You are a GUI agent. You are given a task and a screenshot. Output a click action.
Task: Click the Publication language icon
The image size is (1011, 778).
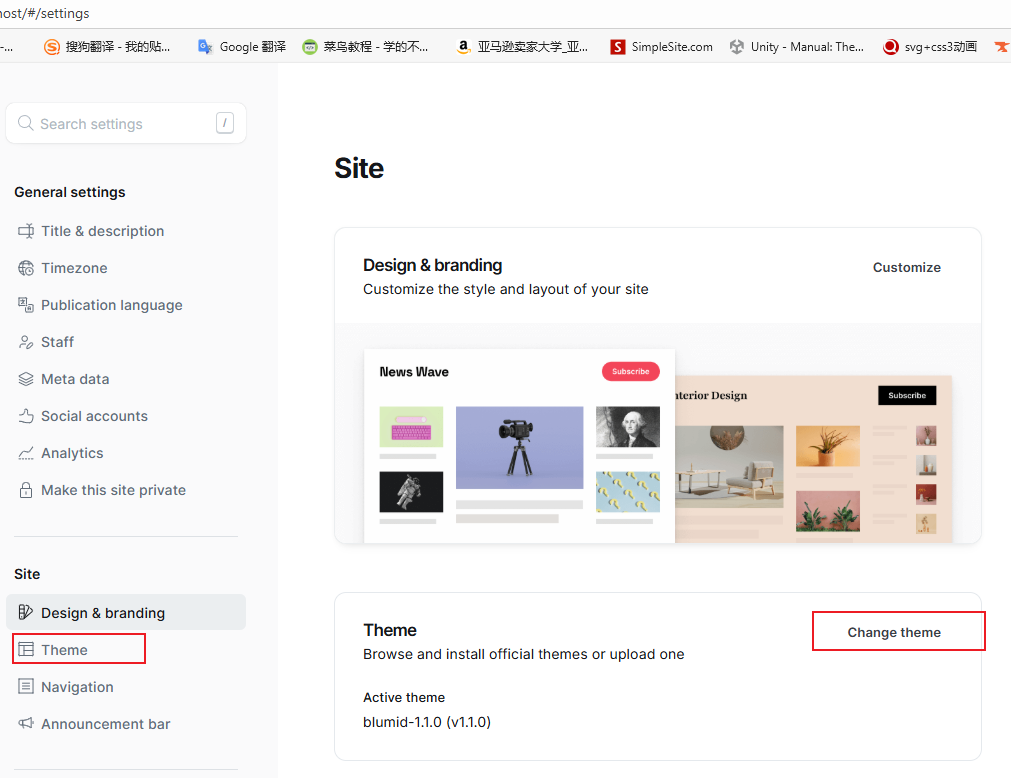[26, 305]
